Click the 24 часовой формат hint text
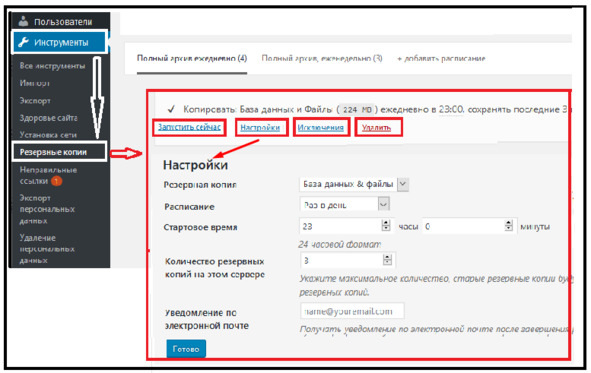Viewport: 591px width, 373px height. click(340, 245)
